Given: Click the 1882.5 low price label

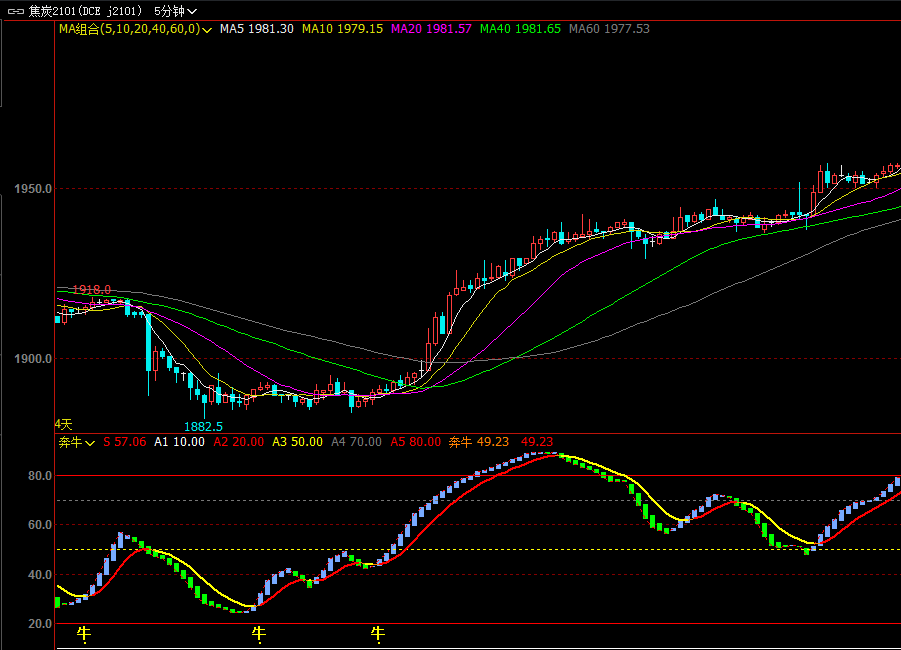Looking at the screenshot, I should pyautogui.click(x=203, y=426).
